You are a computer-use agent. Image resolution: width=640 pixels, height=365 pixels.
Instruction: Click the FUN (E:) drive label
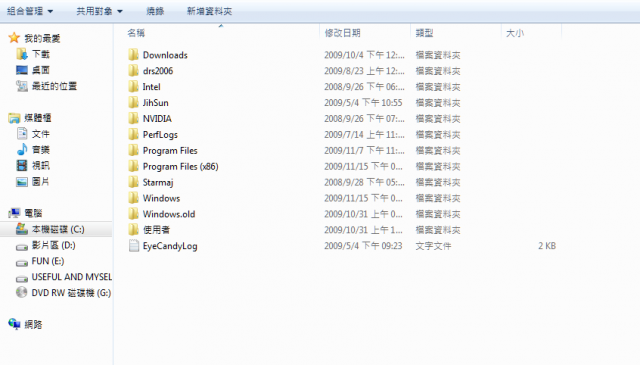[48, 261]
